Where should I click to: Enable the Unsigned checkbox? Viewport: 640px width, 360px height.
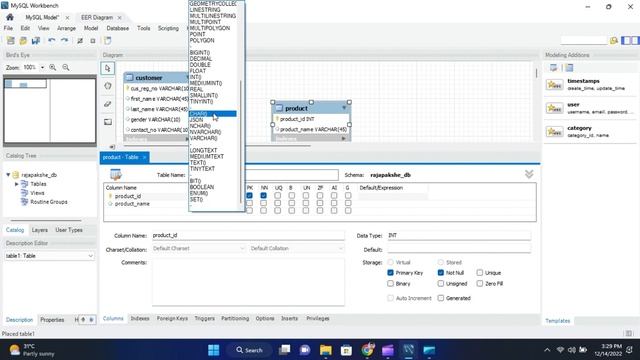coord(441,283)
